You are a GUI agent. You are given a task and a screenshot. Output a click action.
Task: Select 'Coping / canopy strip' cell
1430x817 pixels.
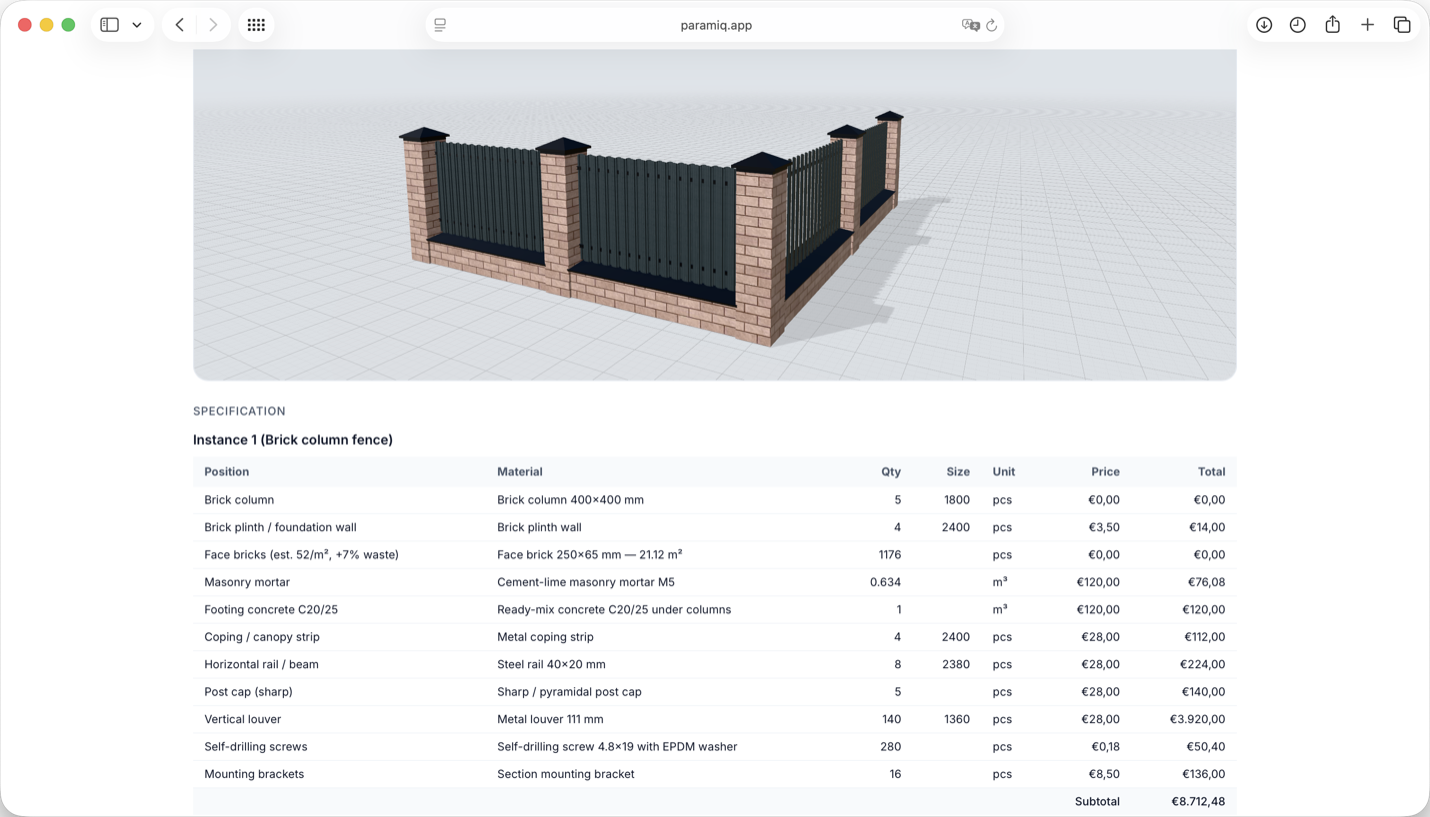[x=262, y=637]
